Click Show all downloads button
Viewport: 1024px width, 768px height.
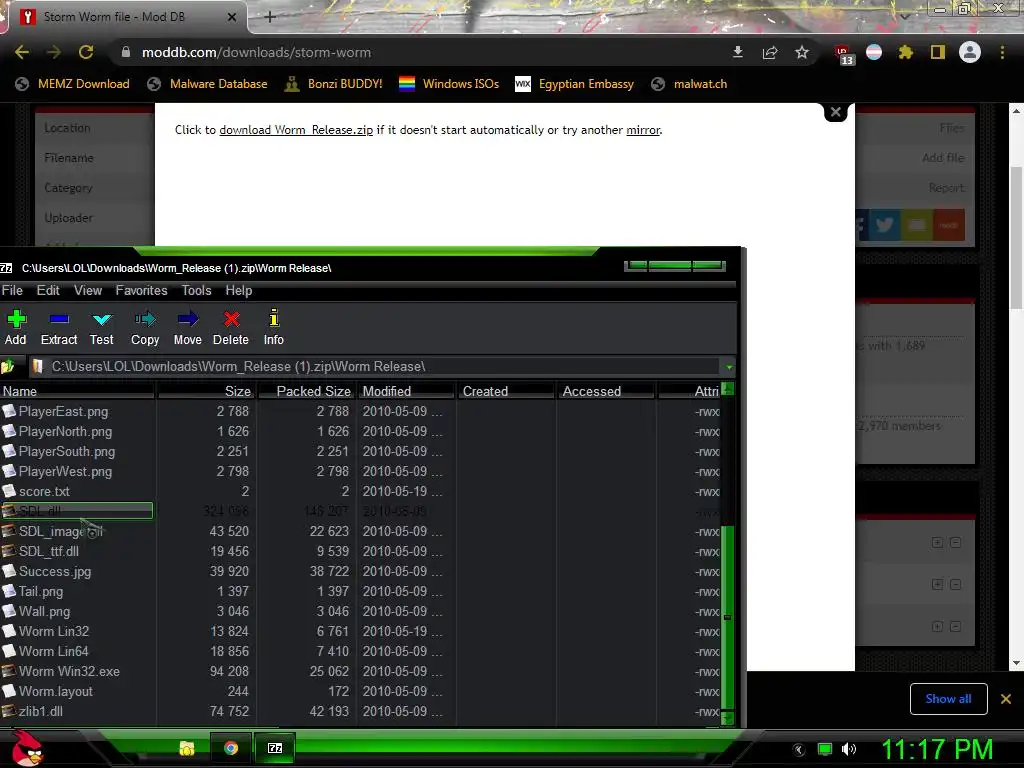click(x=948, y=699)
